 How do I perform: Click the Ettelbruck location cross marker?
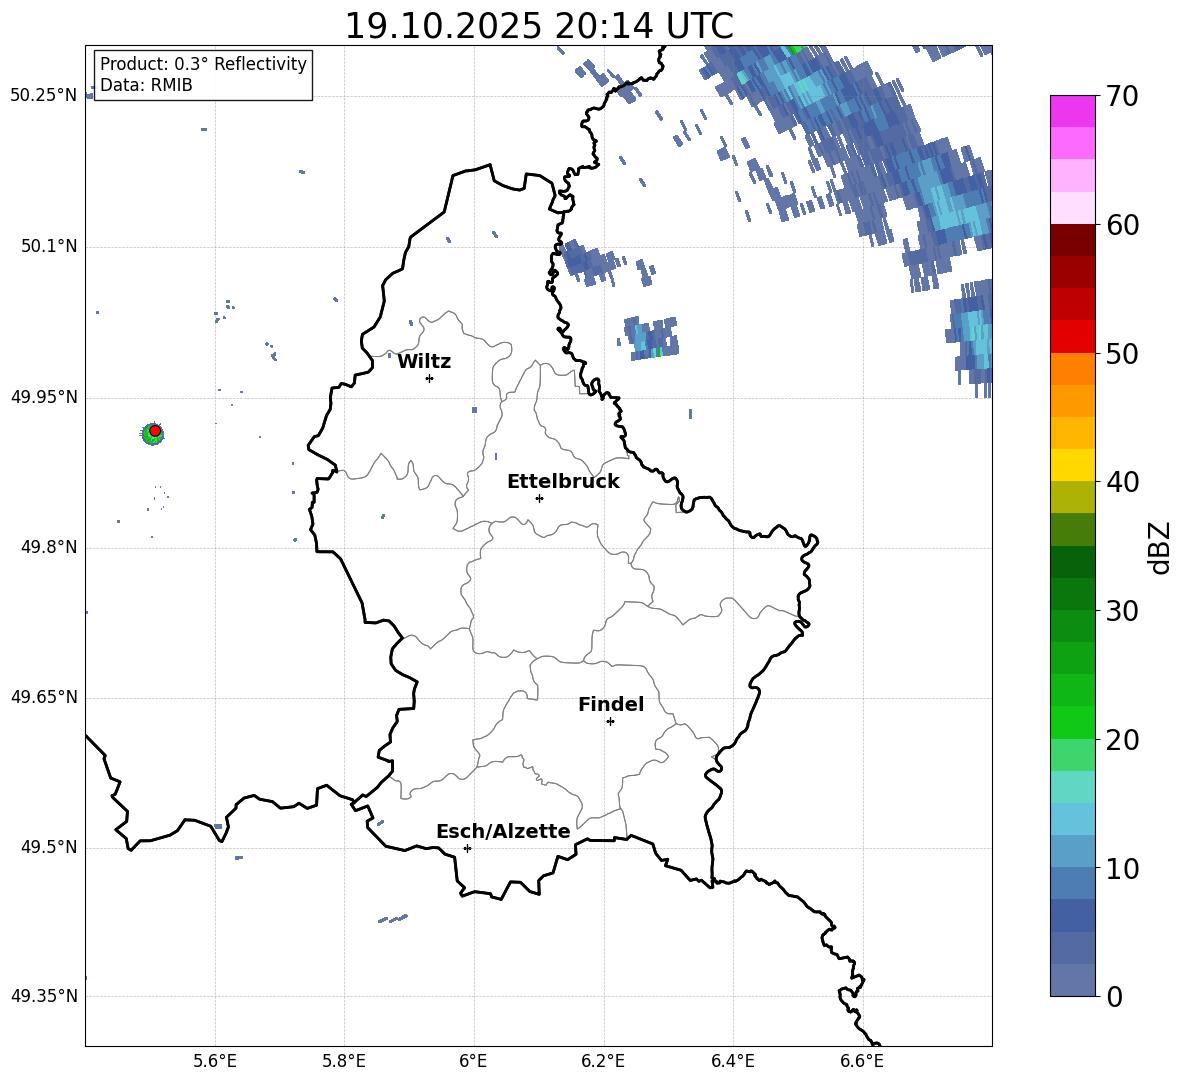(x=539, y=498)
